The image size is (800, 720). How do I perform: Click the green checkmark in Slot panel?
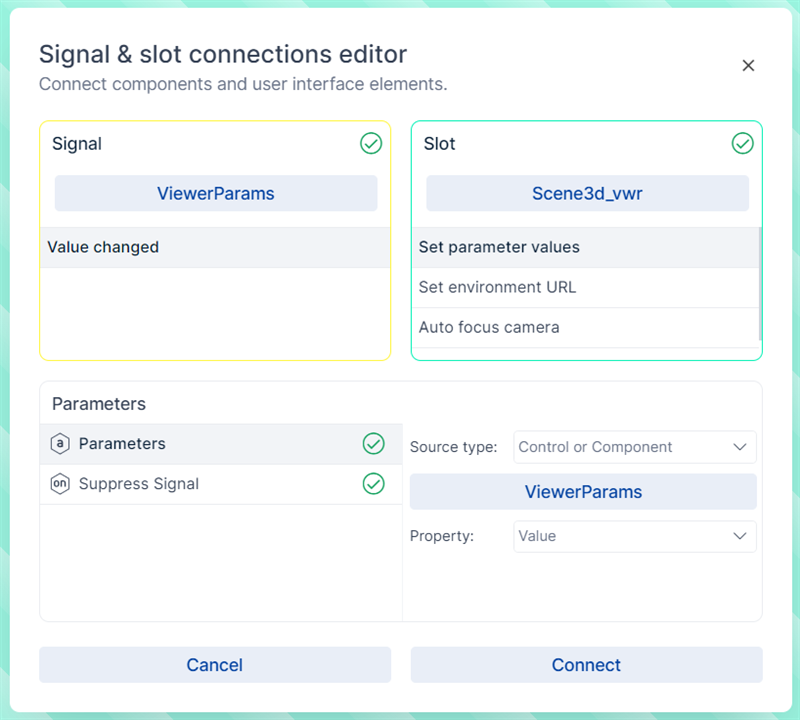(x=742, y=144)
